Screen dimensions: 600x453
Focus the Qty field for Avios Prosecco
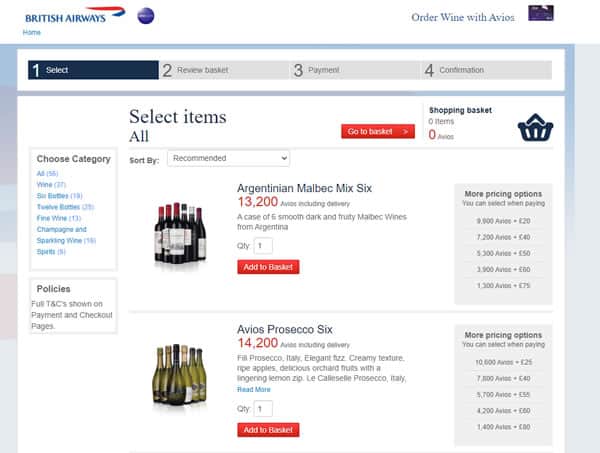coord(263,409)
